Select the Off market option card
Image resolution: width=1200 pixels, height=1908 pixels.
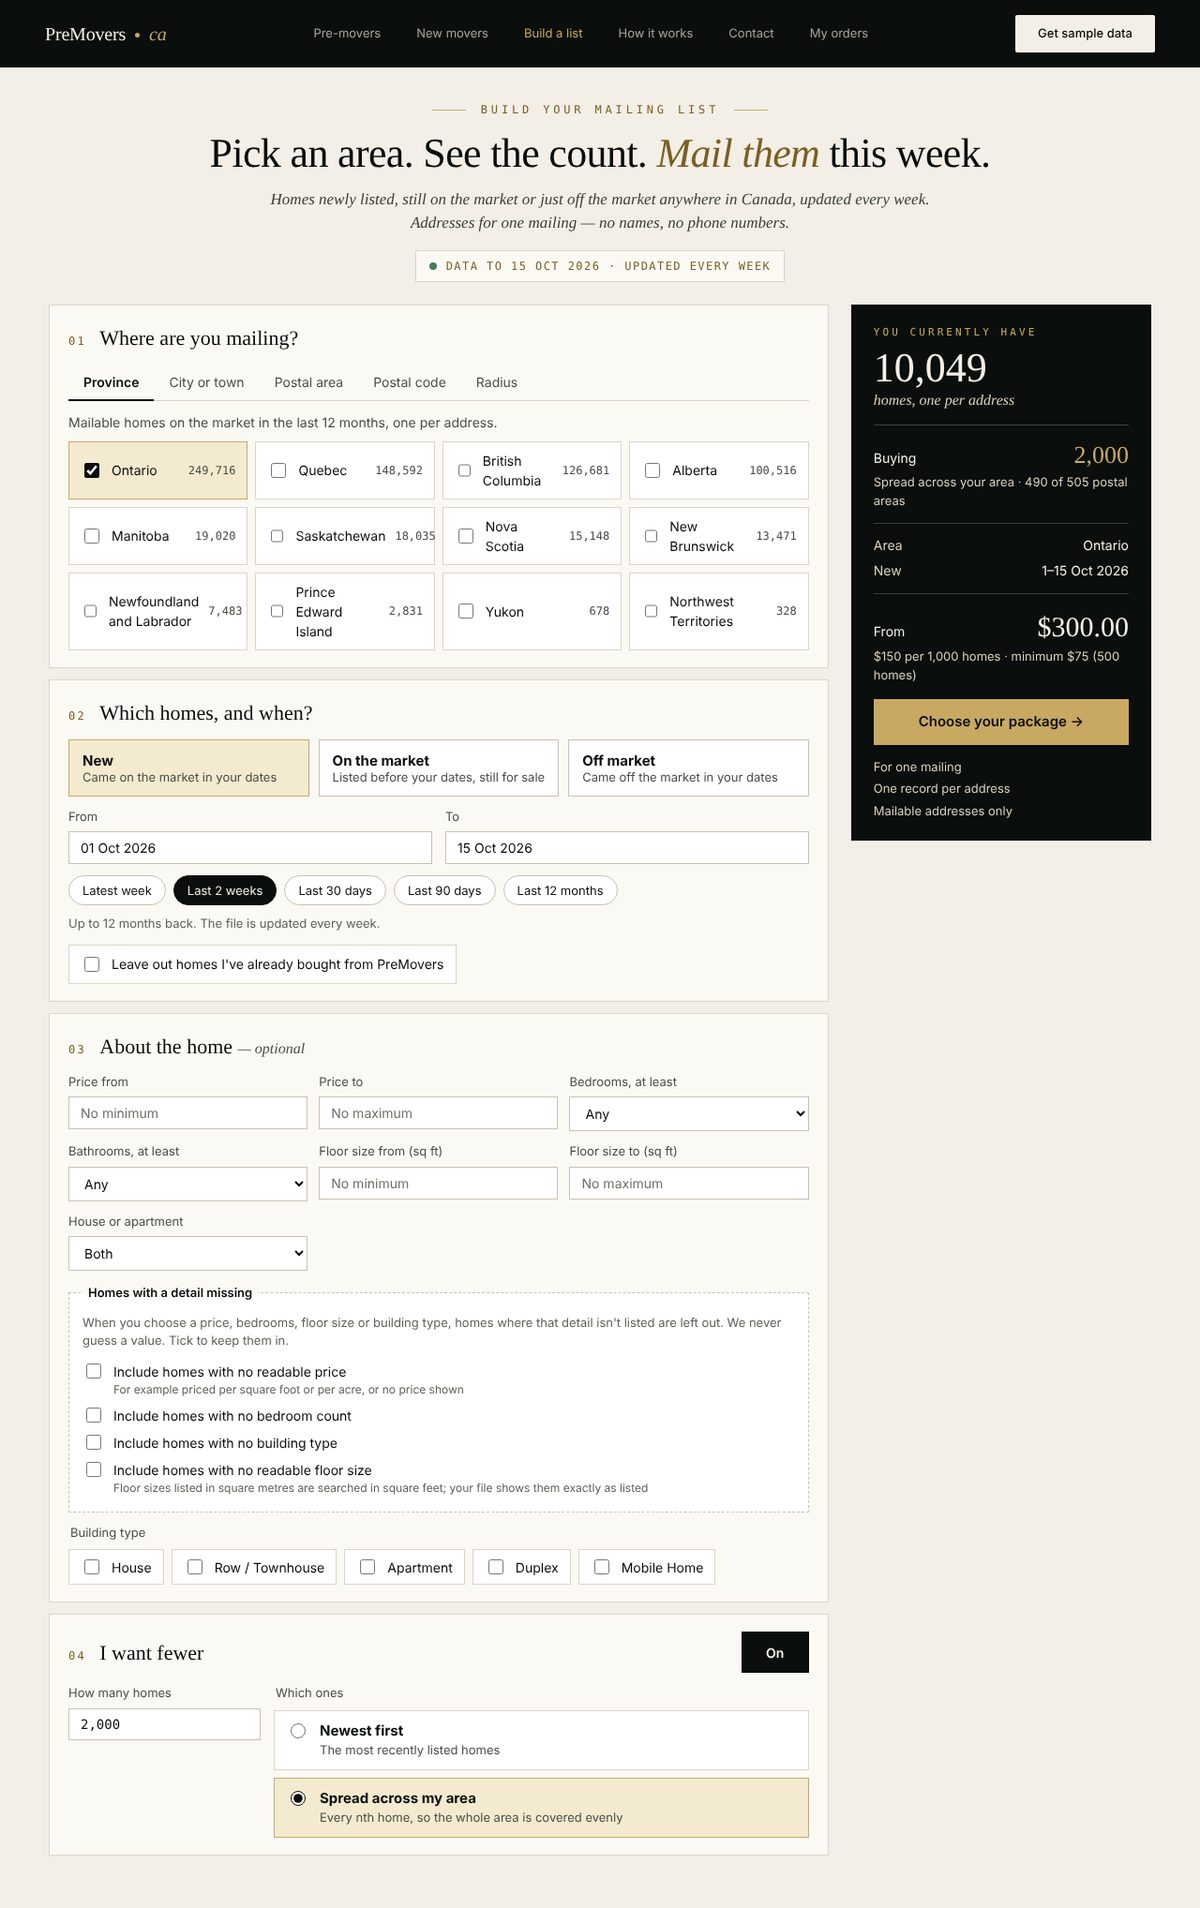[688, 768]
